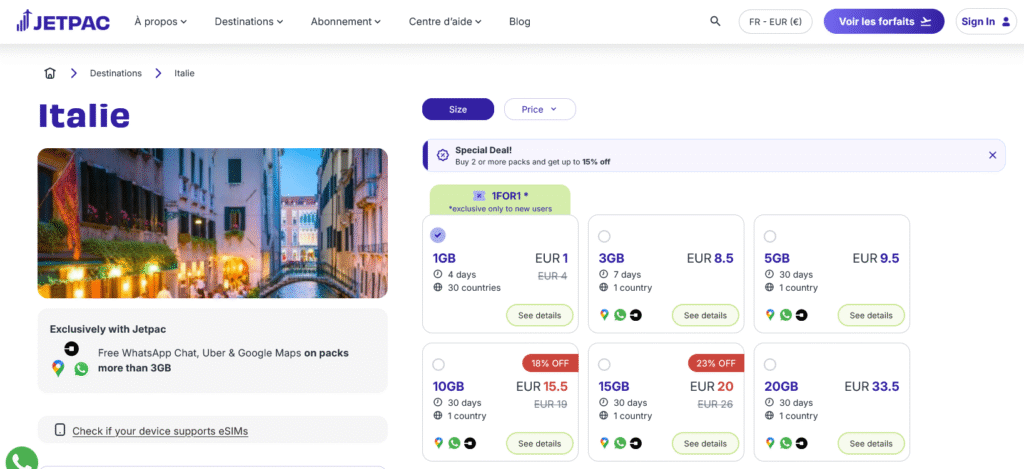The image size is (1024, 469).
Task: Click Uber icon on 5GB card
Action: click(801, 315)
